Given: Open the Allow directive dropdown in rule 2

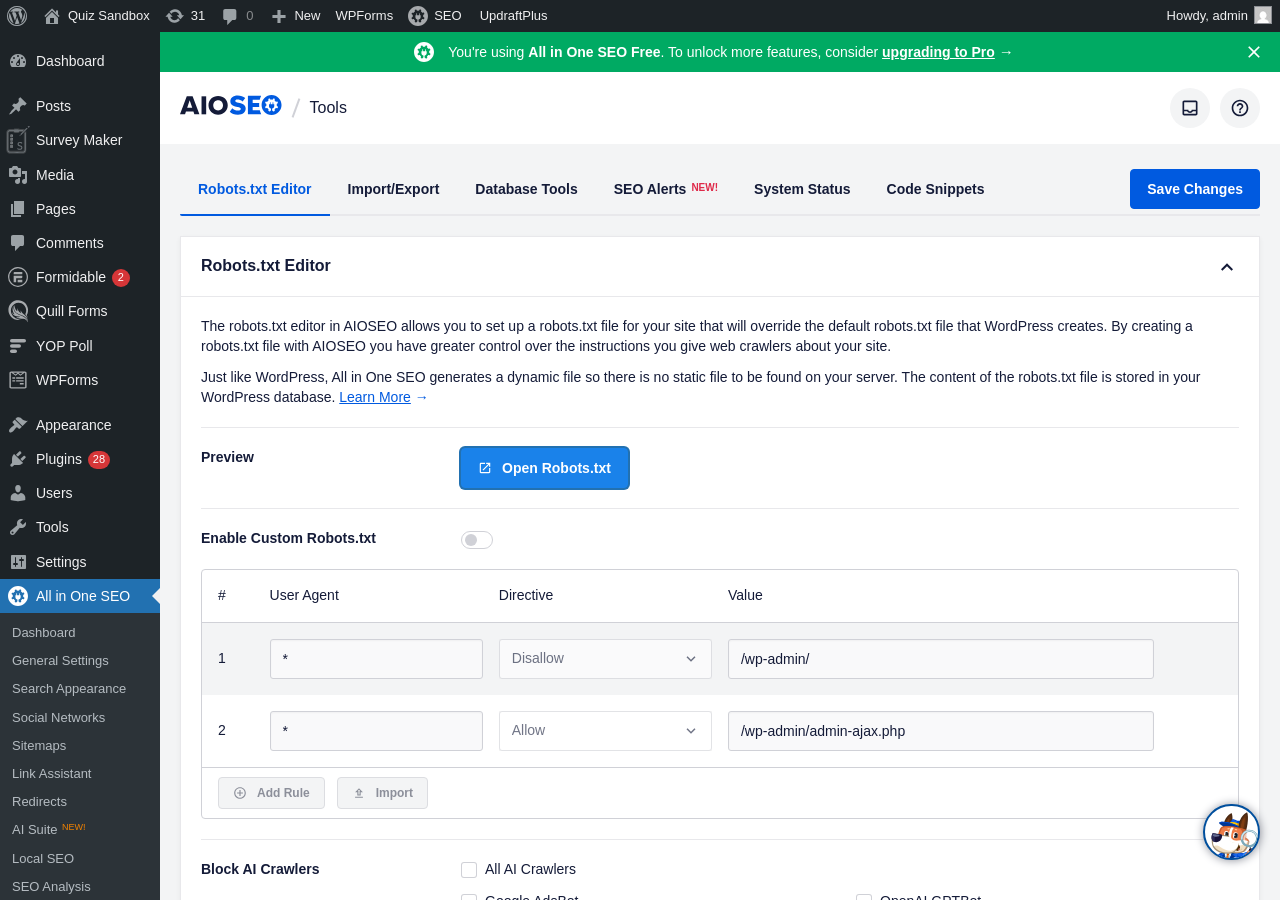Looking at the screenshot, I should tap(605, 731).
